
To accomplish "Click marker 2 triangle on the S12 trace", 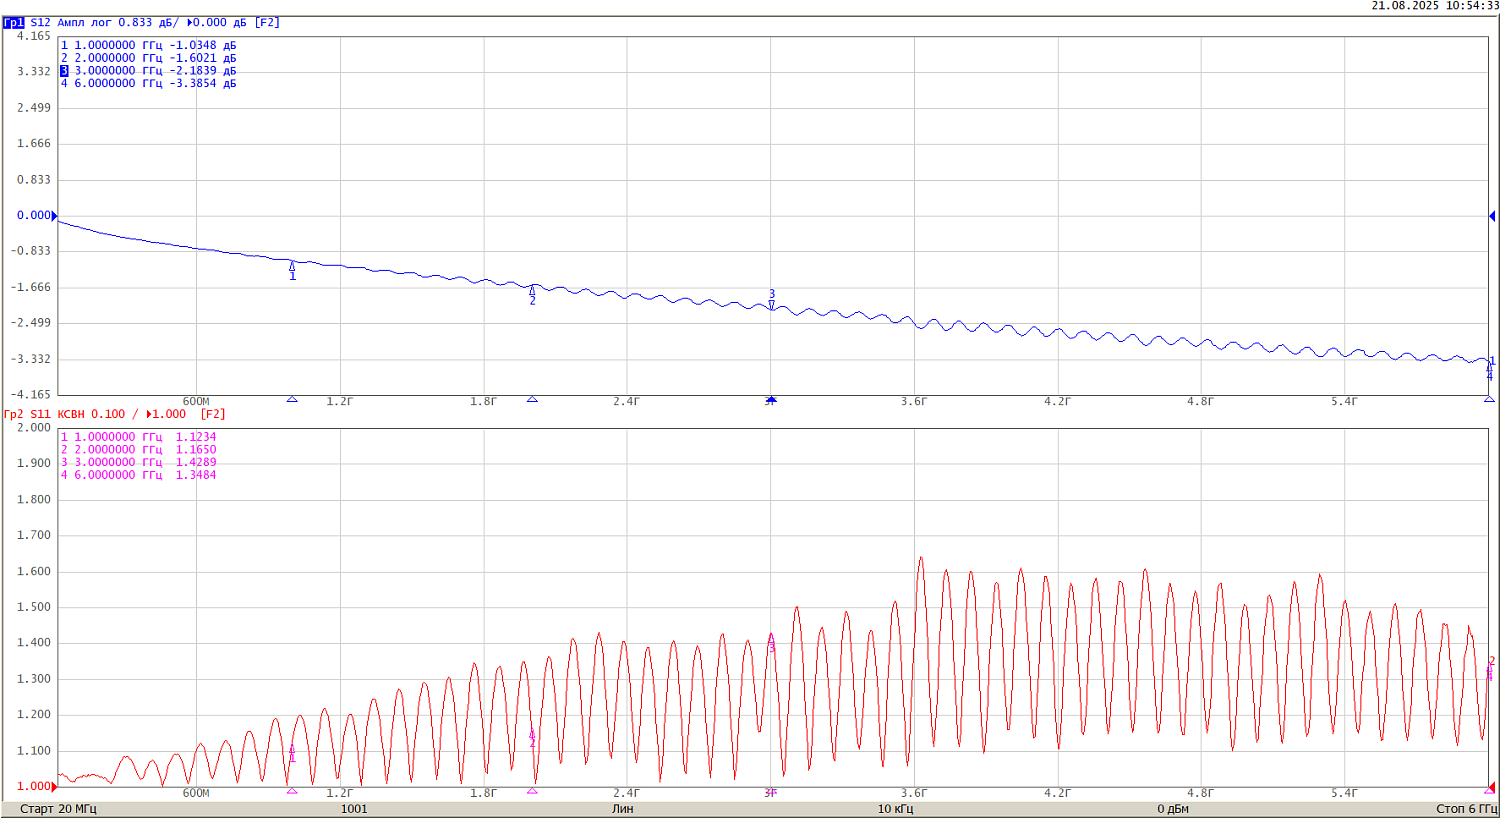I will coord(532,292).
